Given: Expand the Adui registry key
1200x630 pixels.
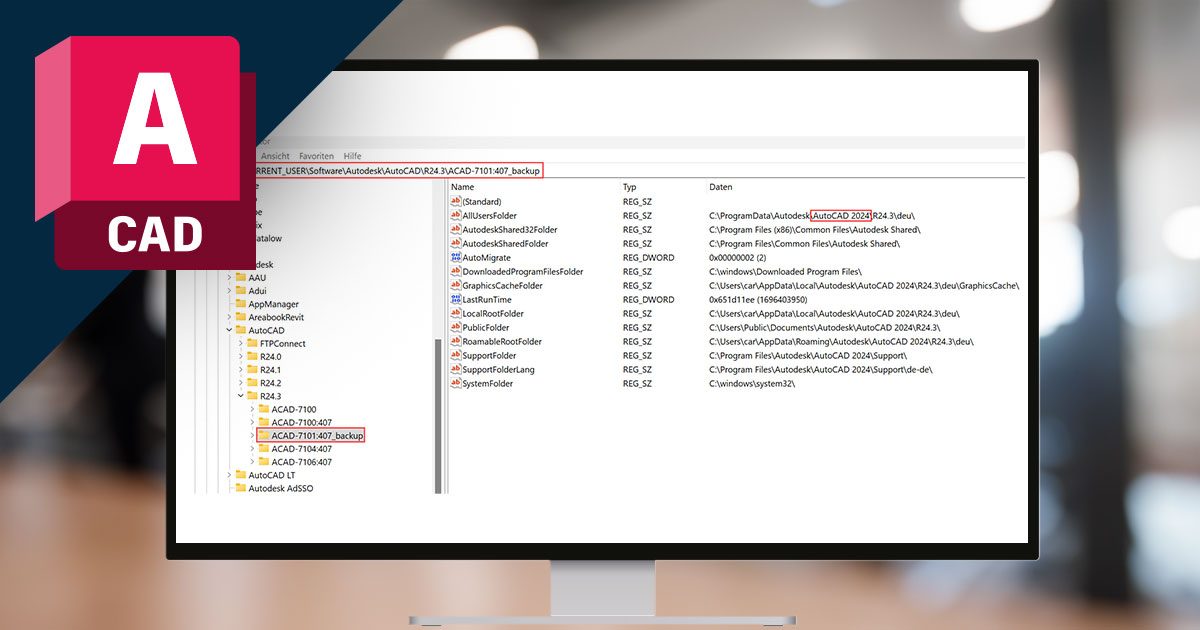Looking at the screenshot, I should click(x=228, y=291).
